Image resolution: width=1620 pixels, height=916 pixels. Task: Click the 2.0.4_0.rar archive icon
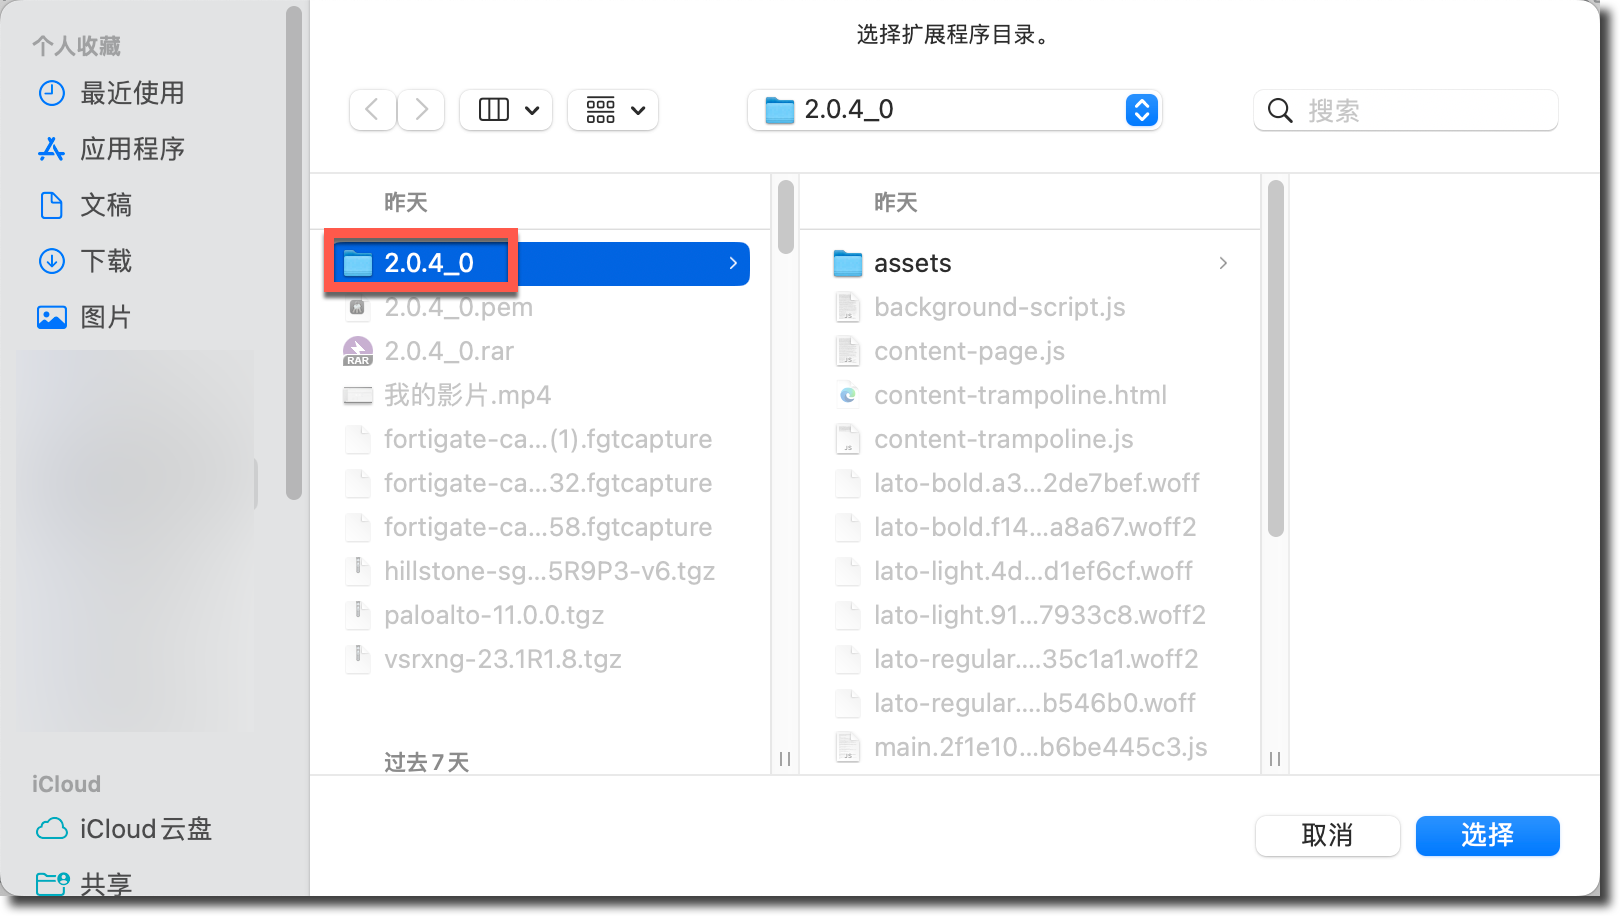[358, 351]
